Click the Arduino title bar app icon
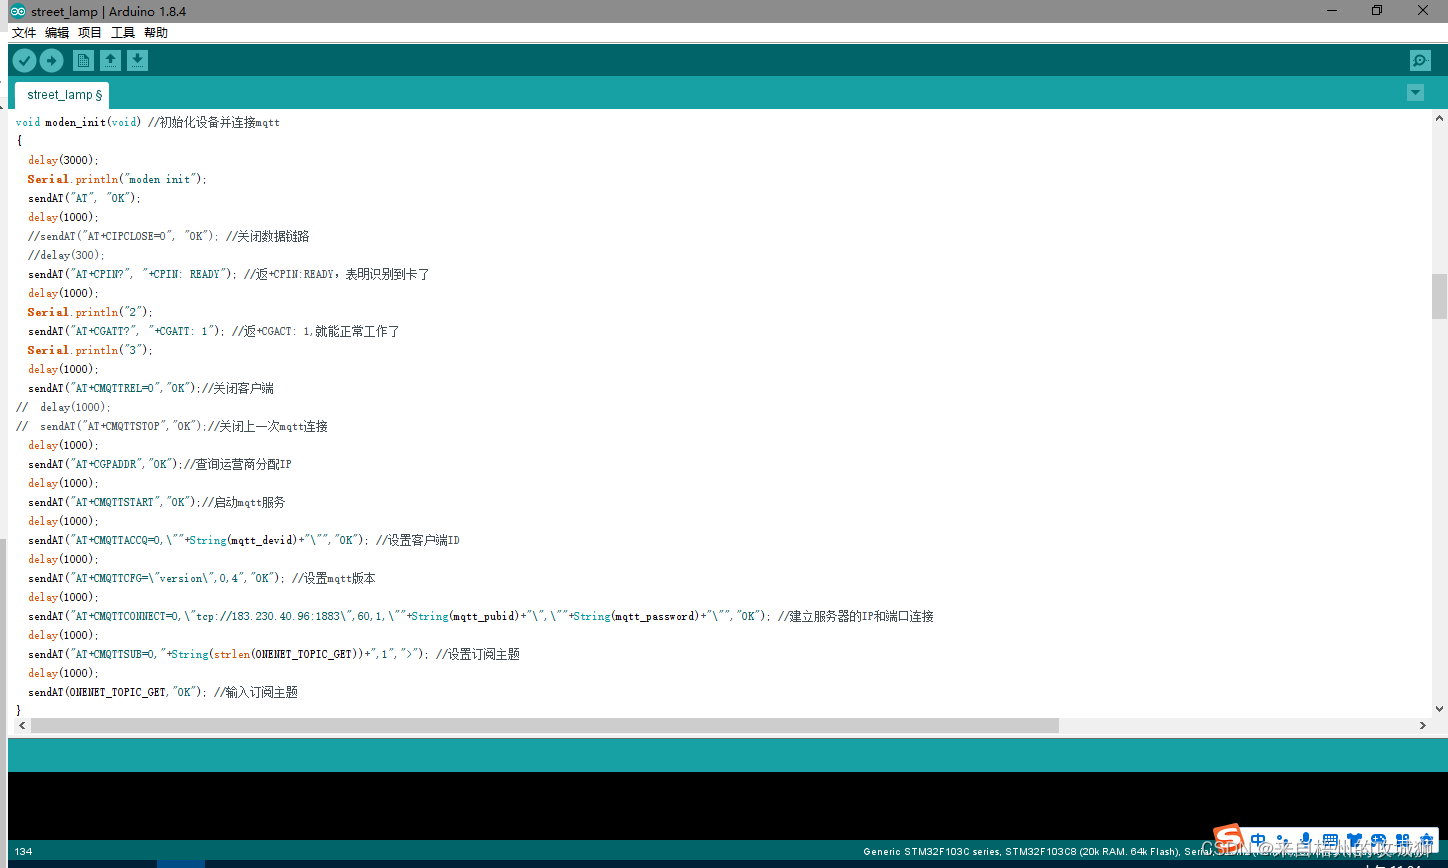This screenshot has width=1448, height=868. pyautogui.click(x=18, y=11)
